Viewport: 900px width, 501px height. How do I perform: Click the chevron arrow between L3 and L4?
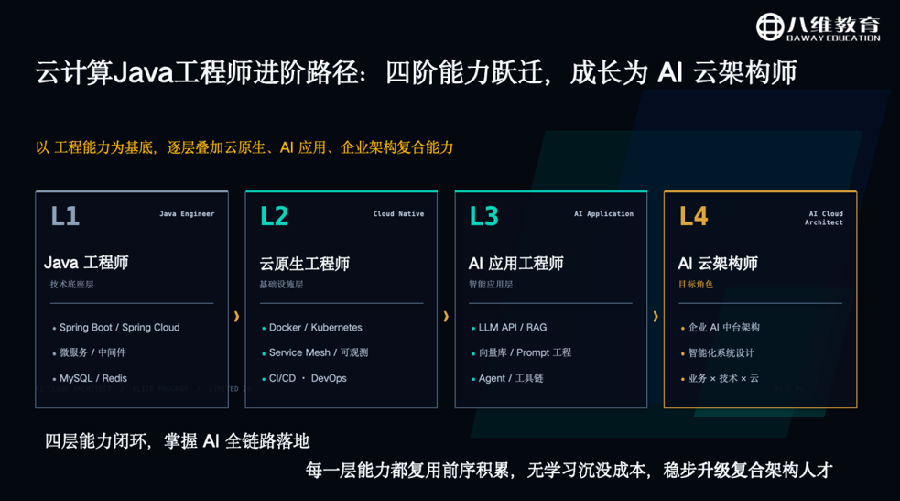click(x=655, y=316)
